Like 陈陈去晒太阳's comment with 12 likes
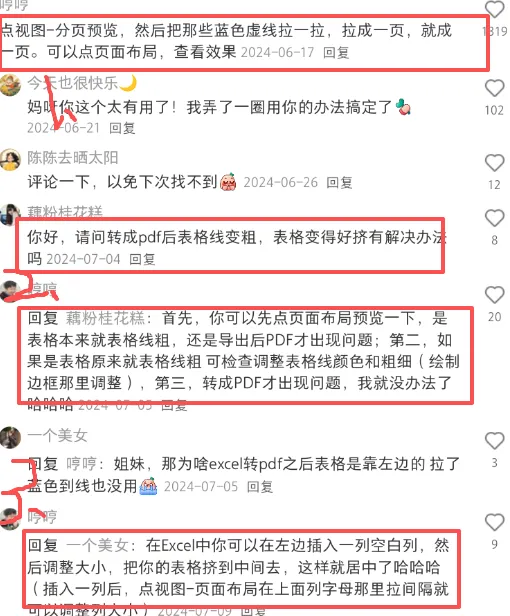This screenshot has height=616, width=510. click(494, 163)
